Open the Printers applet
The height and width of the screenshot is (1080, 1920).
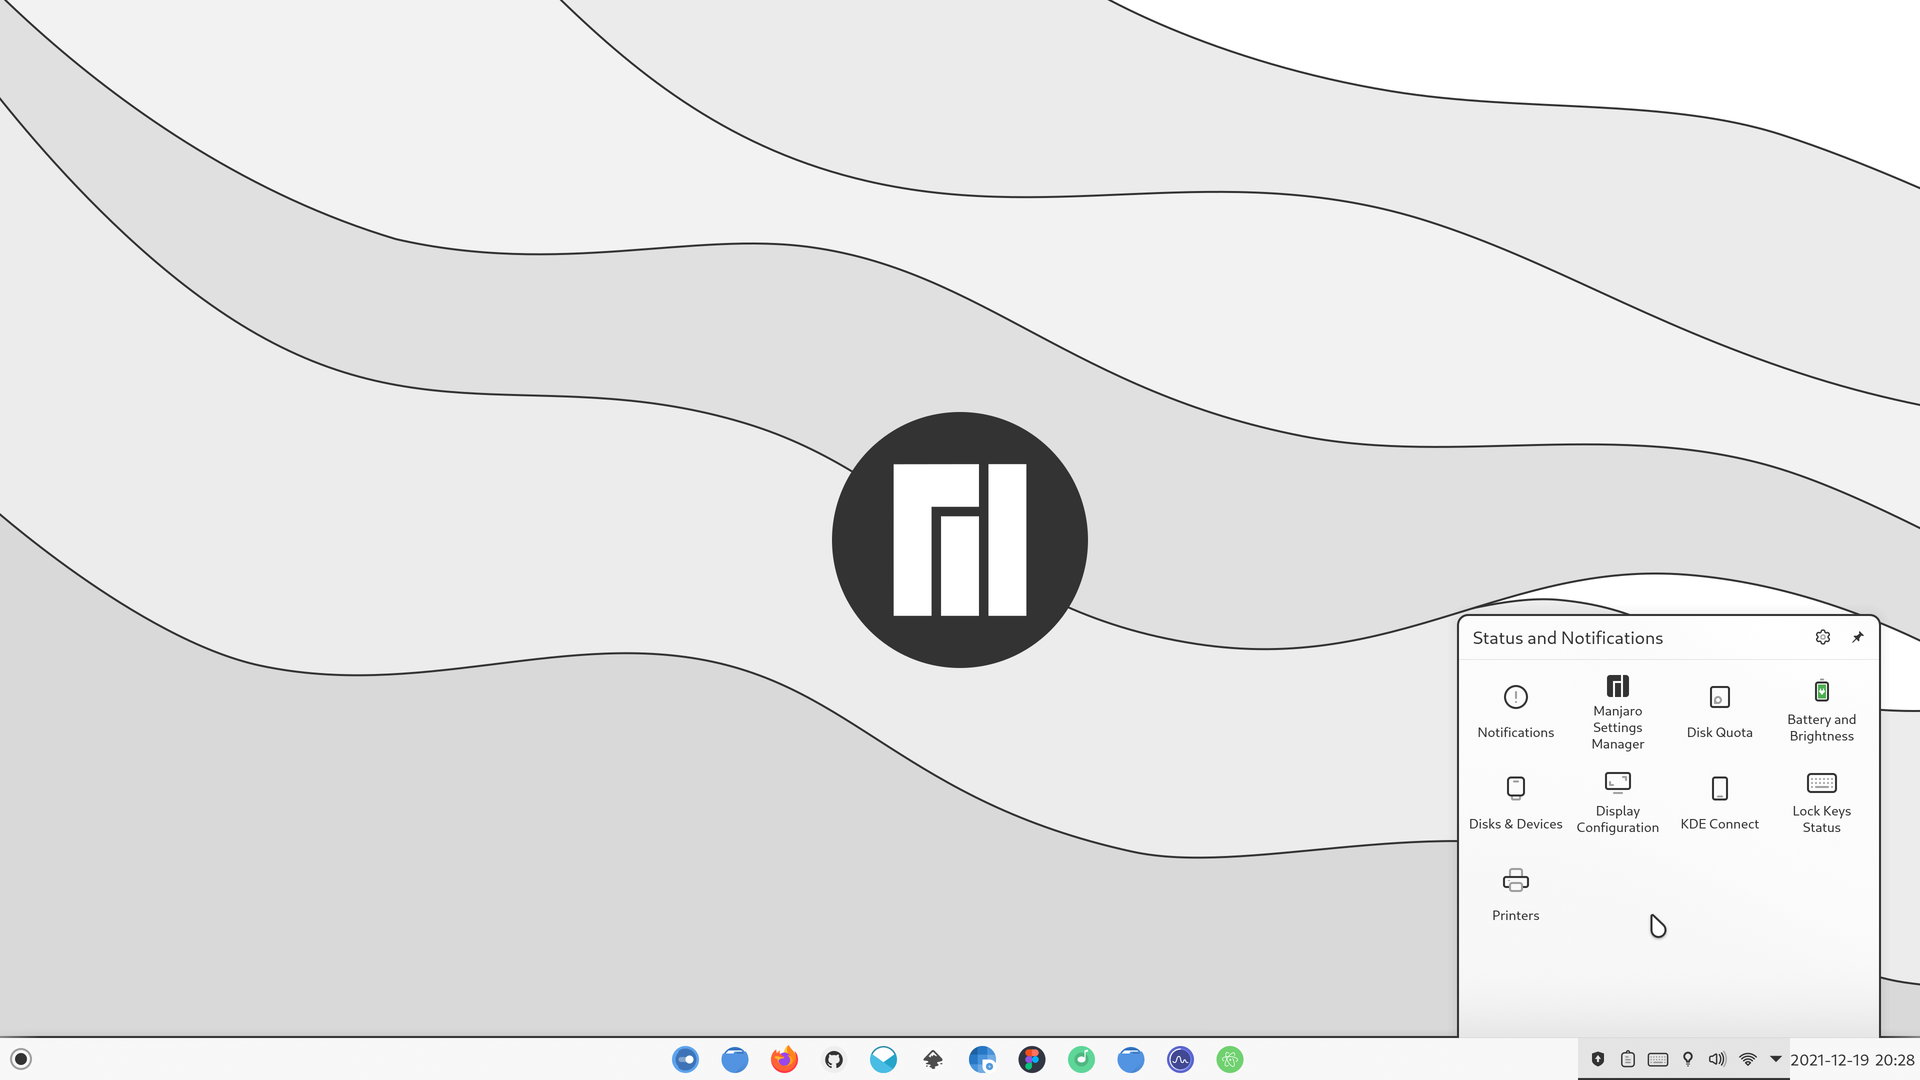pyautogui.click(x=1515, y=894)
